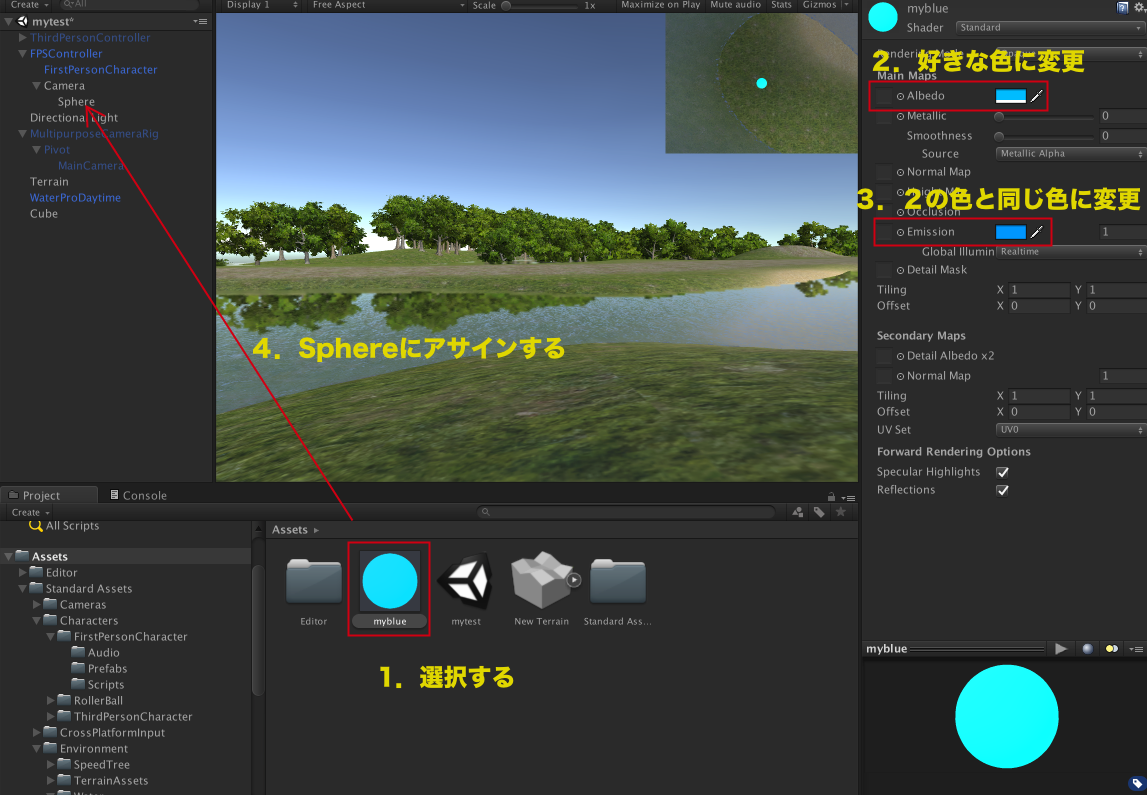The height and width of the screenshot is (795, 1147).
Task: Expand the Cameras folder in Project tree
Action: pos(37,605)
